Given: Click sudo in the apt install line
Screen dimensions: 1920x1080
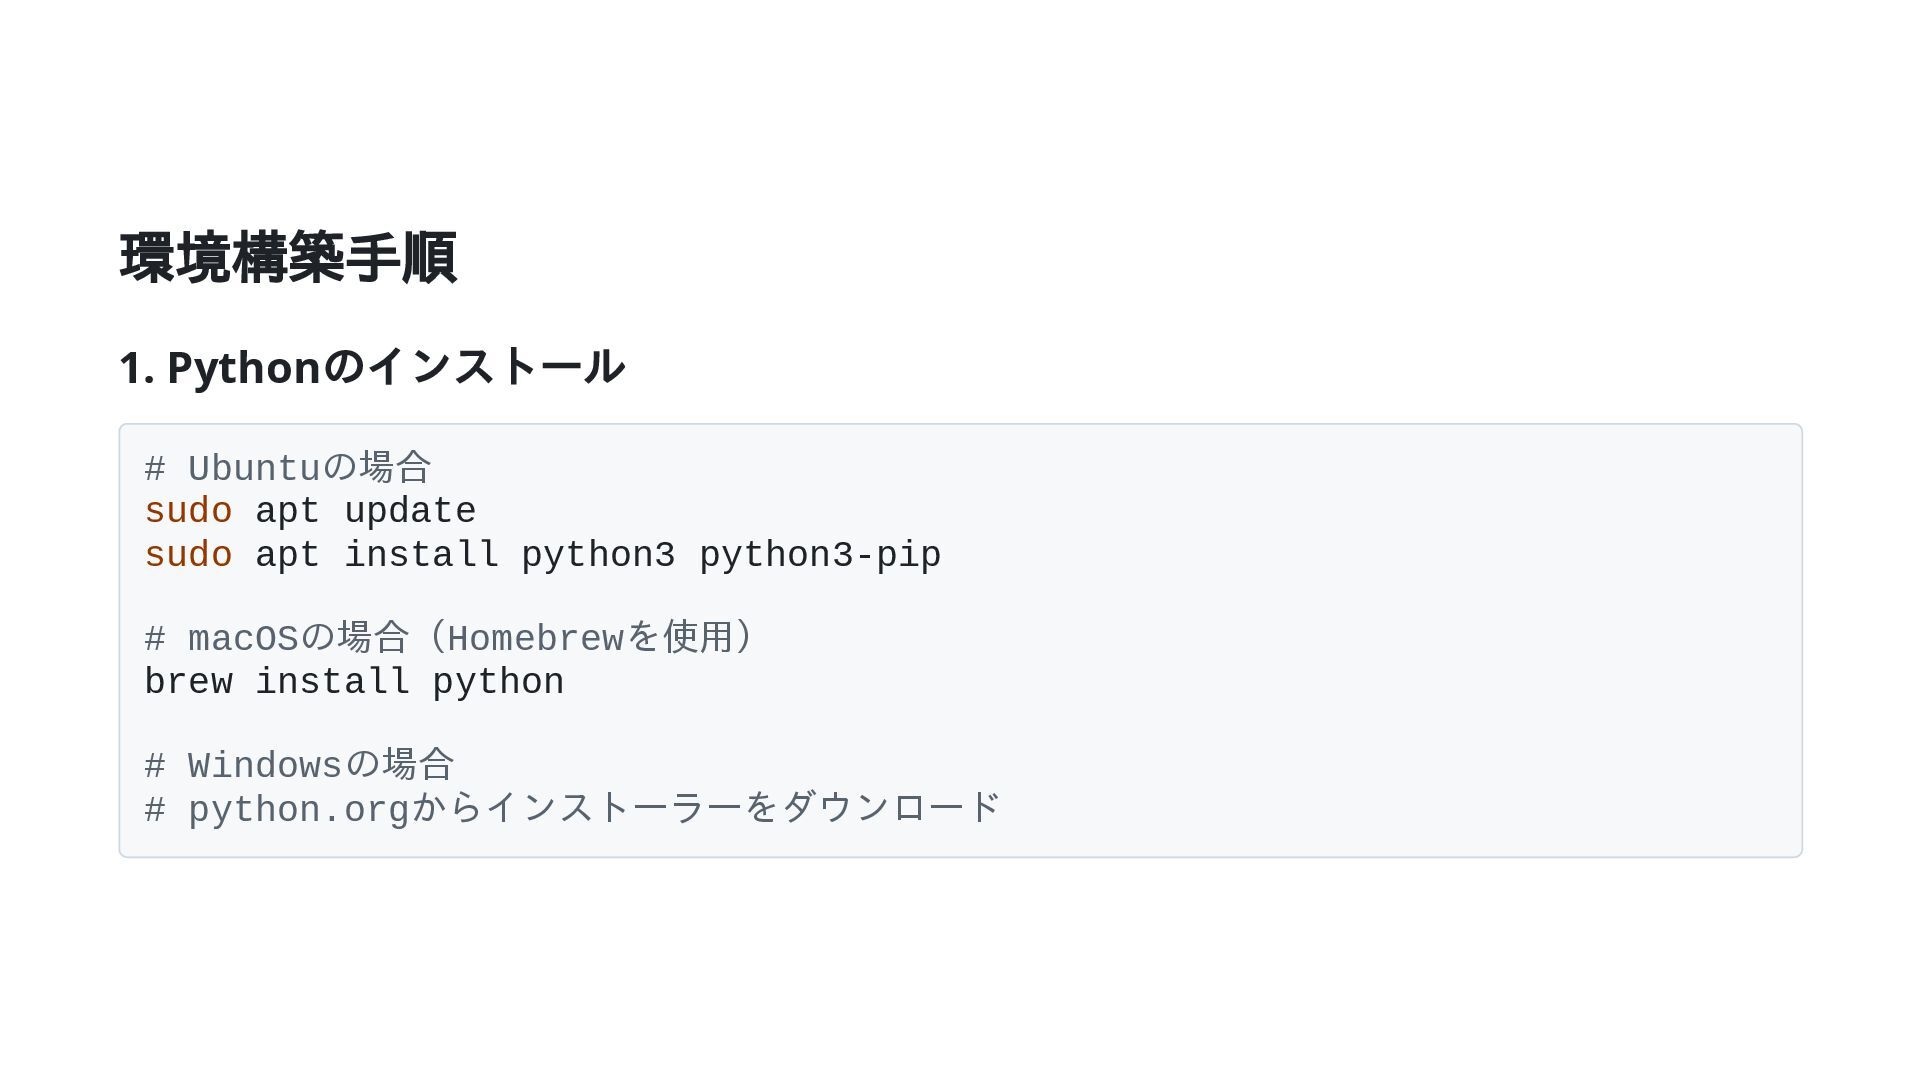Looking at the screenshot, I should click(x=188, y=556).
